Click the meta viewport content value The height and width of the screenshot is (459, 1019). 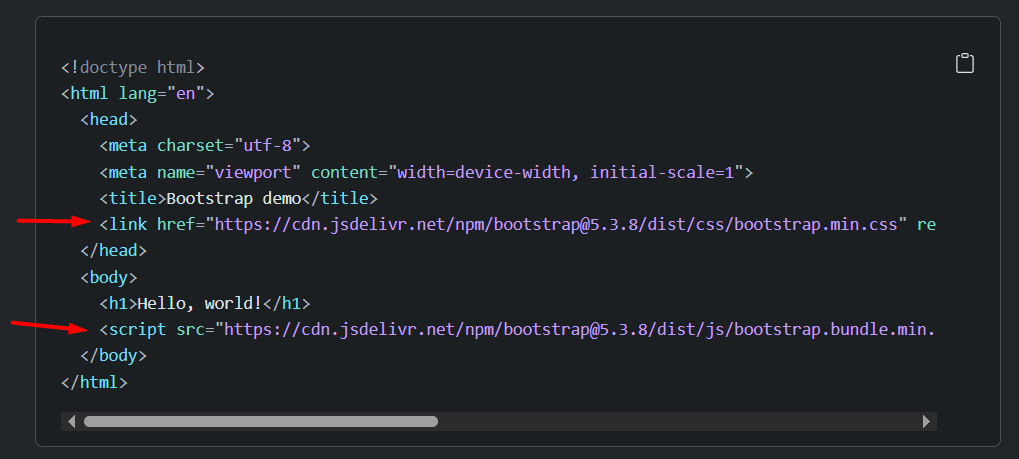tap(565, 172)
